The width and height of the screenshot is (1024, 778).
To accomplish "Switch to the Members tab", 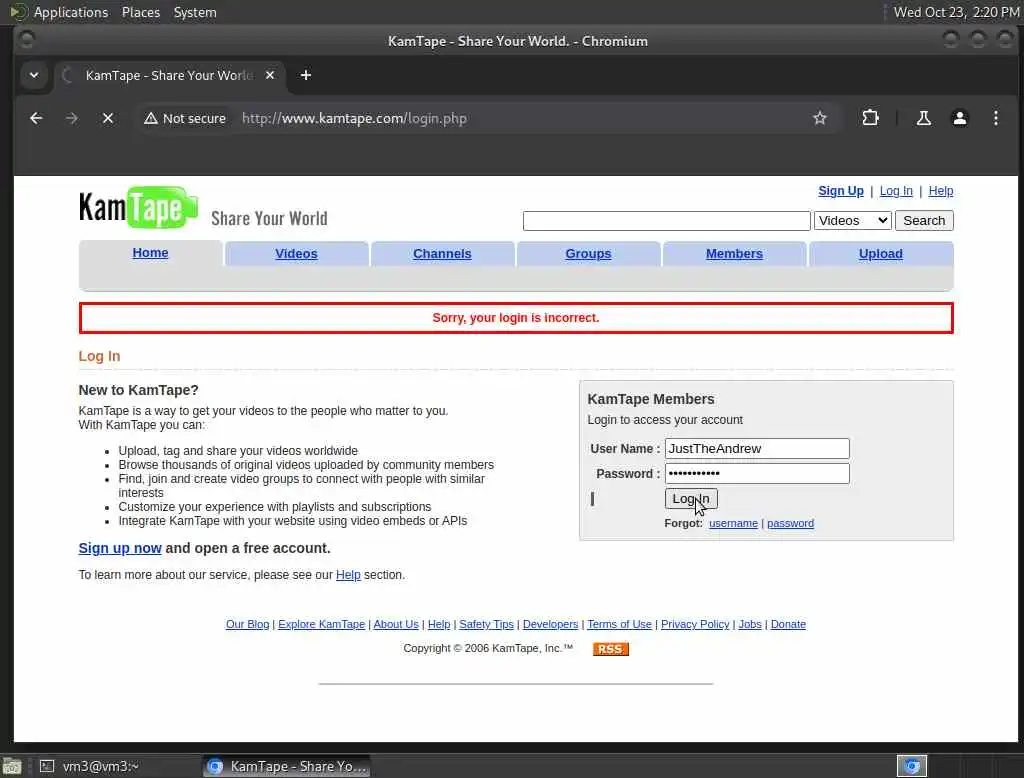I will pos(734,253).
